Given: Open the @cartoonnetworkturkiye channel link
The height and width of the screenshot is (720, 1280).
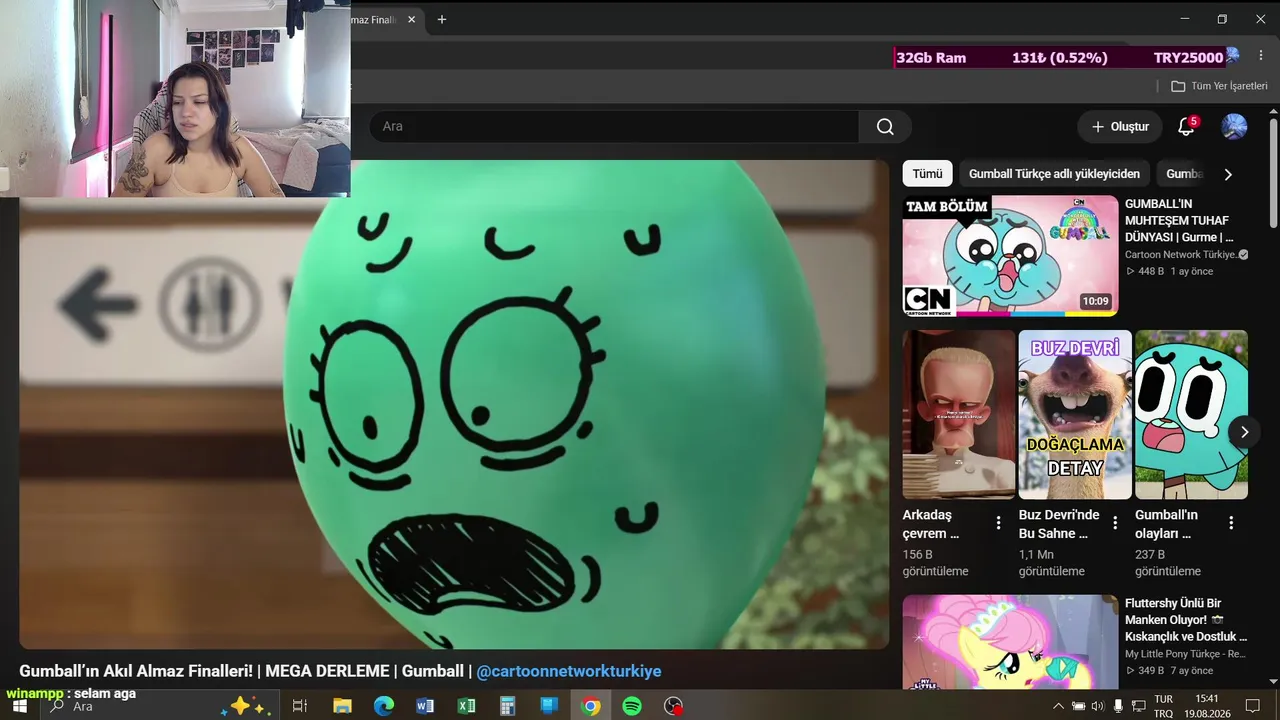Looking at the screenshot, I should coord(569,671).
